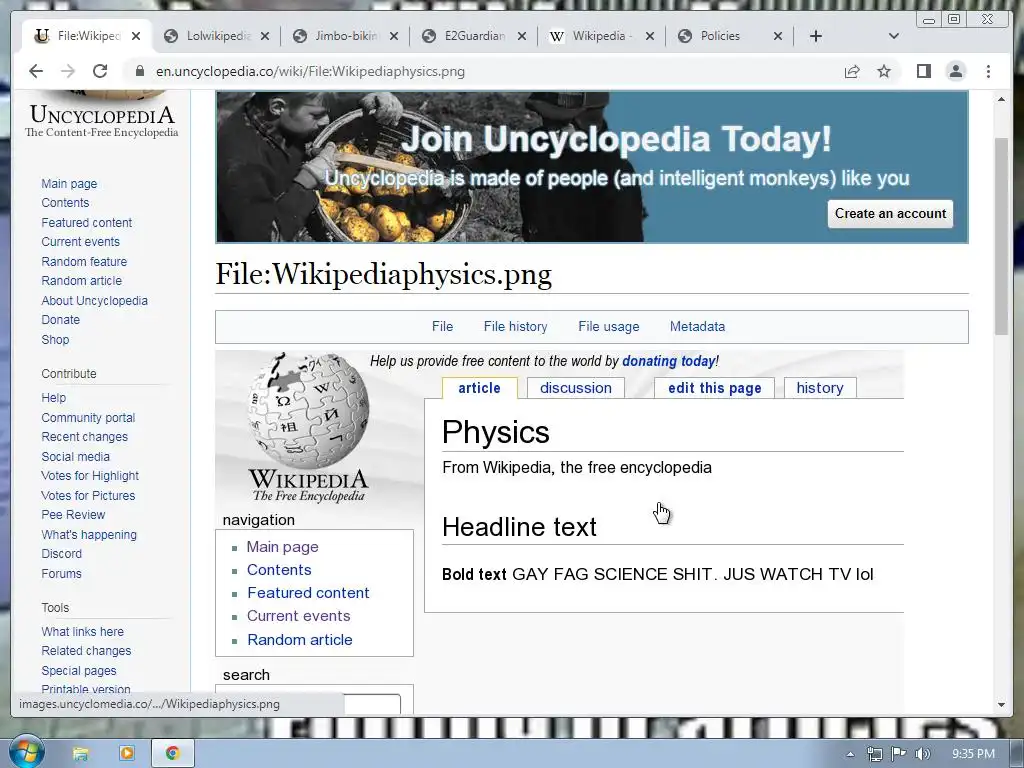Open Featured content sidebar link

[x=86, y=223]
